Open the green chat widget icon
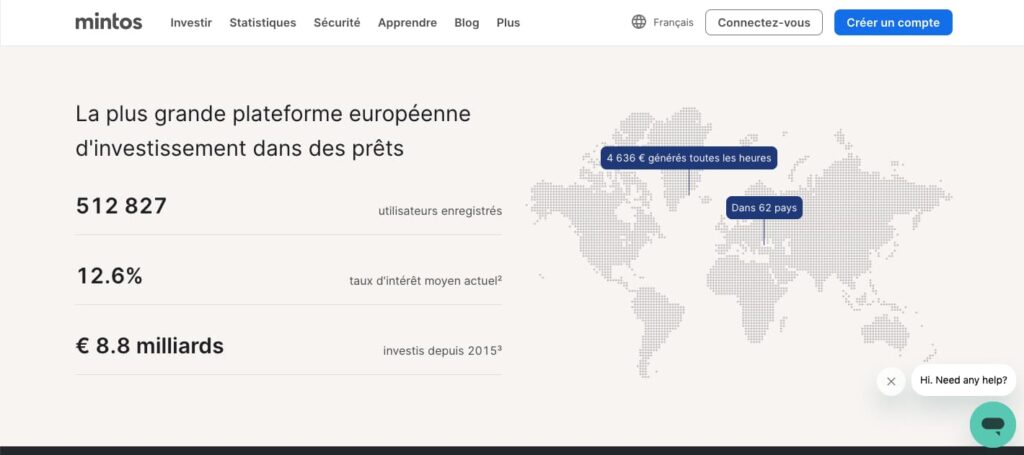 (993, 424)
